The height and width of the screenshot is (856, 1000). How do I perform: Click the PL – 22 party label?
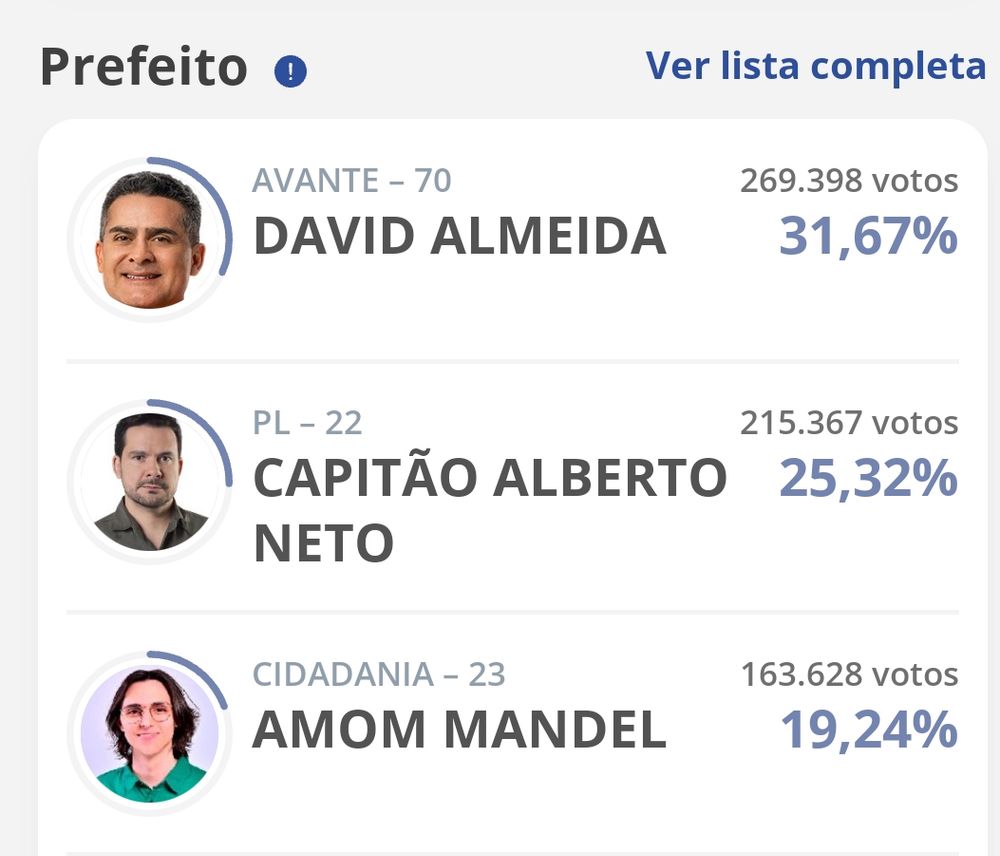point(307,423)
